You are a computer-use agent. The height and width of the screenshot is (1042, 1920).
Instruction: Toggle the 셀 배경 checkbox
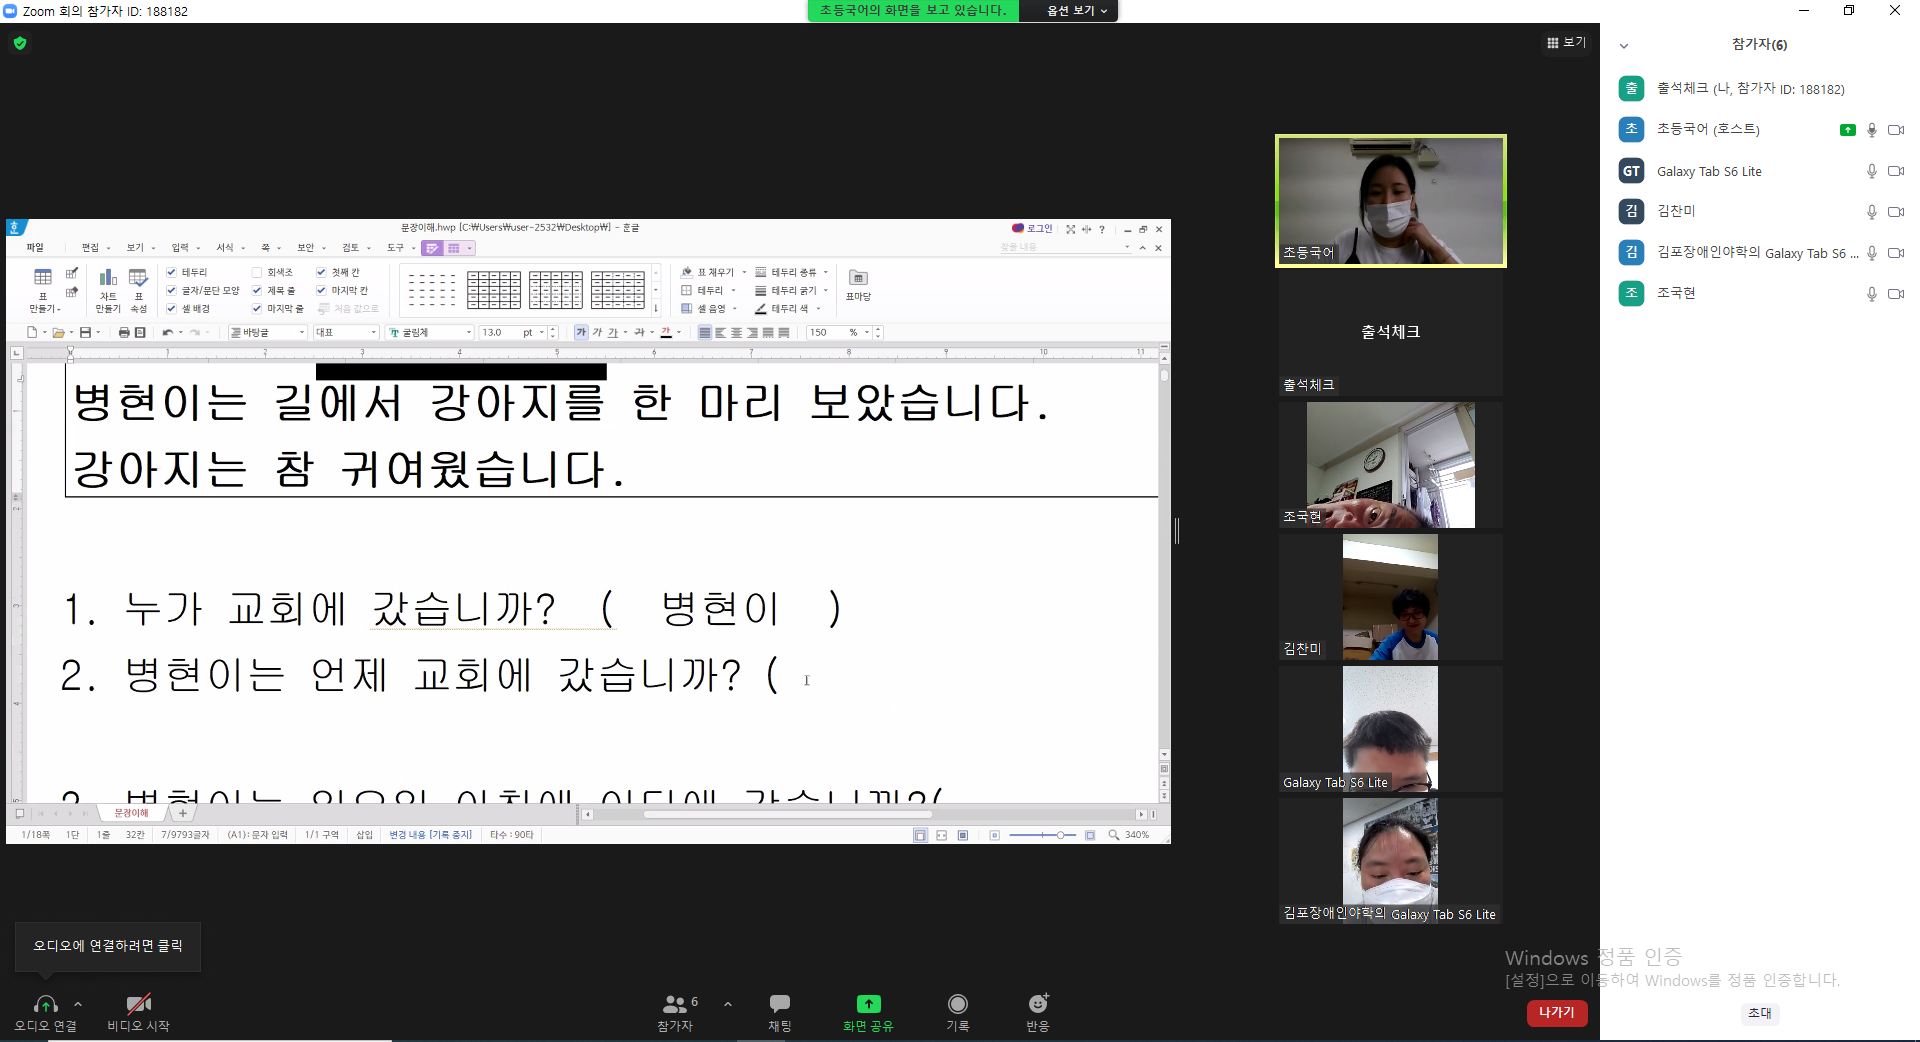(x=171, y=308)
